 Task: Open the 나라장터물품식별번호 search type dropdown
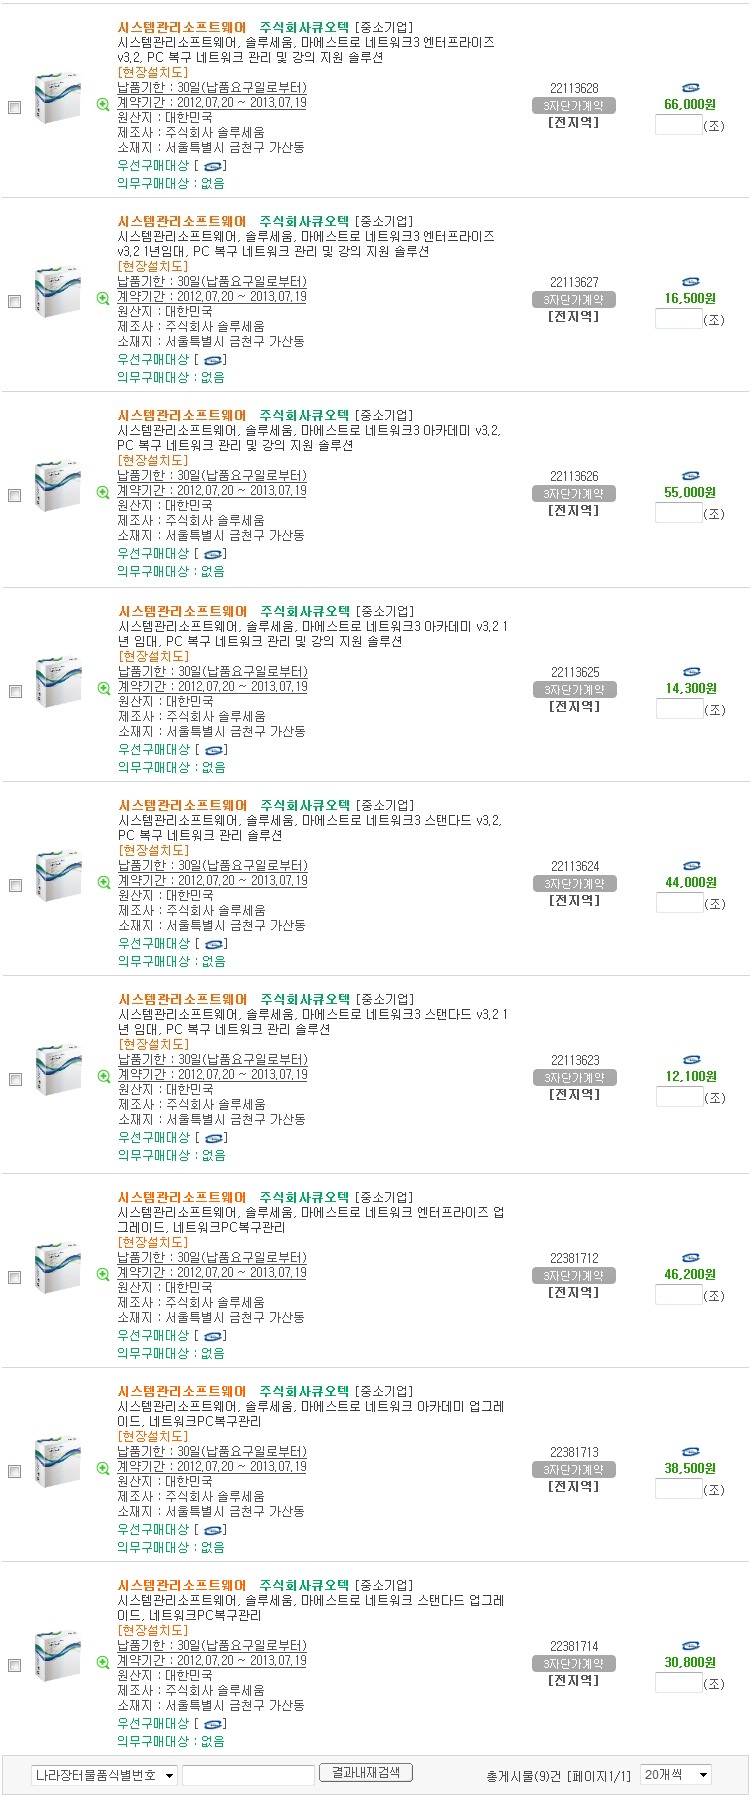104,1775
